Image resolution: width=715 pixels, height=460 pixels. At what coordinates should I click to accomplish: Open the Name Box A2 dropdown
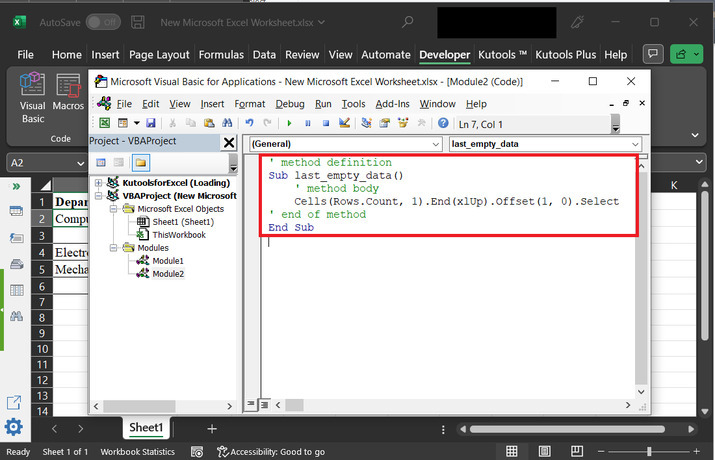[x=81, y=163]
